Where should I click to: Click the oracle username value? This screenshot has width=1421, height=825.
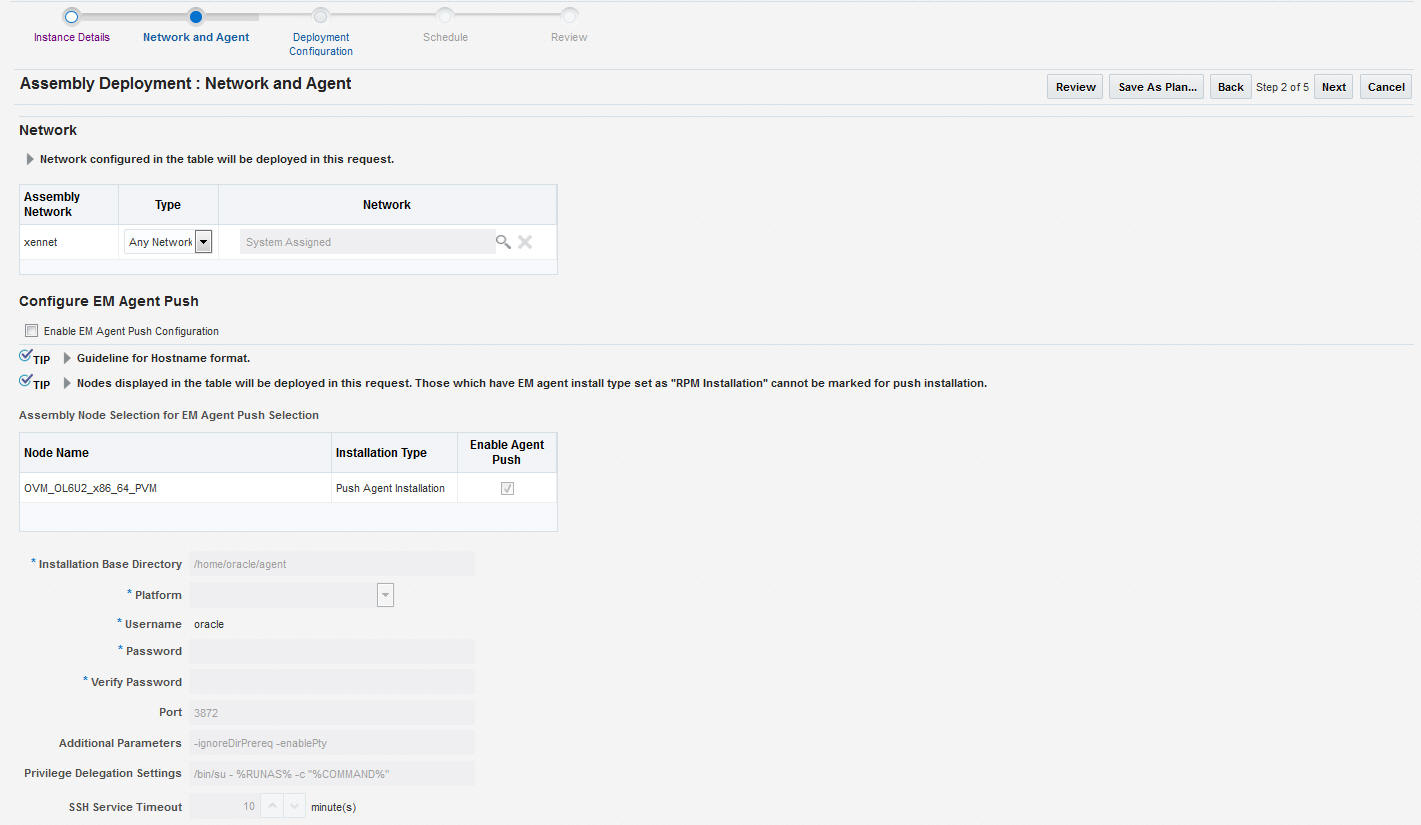pyautogui.click(x=209, y=624)
